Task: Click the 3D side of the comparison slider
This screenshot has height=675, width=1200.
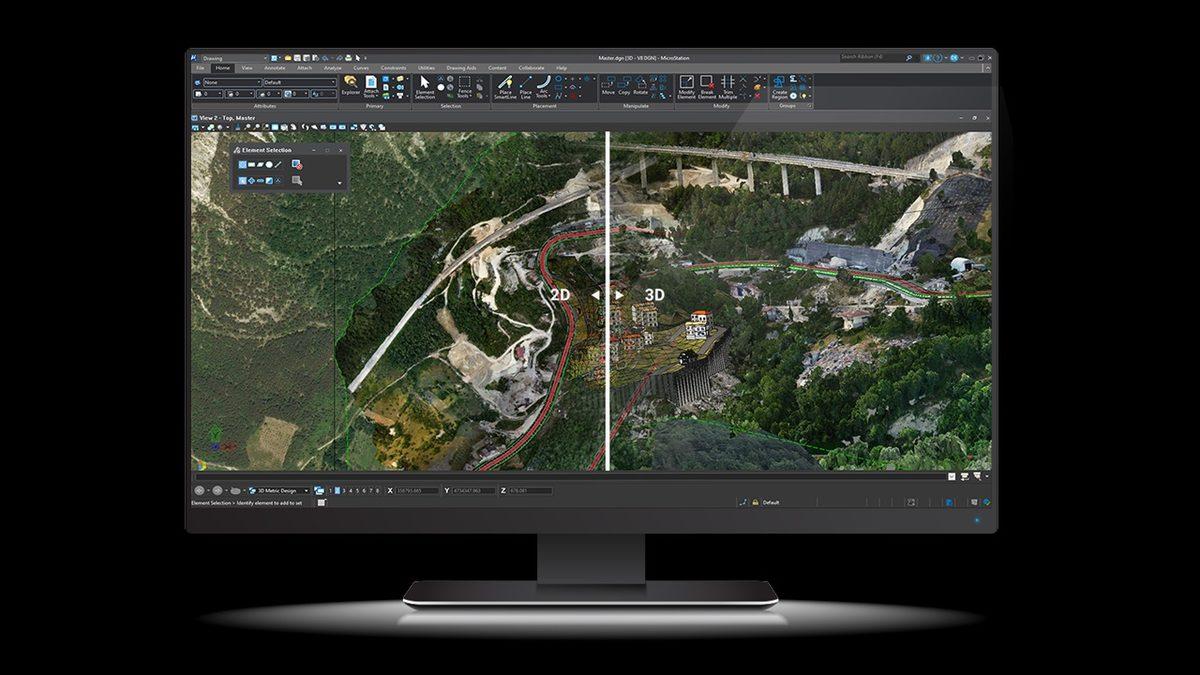Action: tap(655, 295)
